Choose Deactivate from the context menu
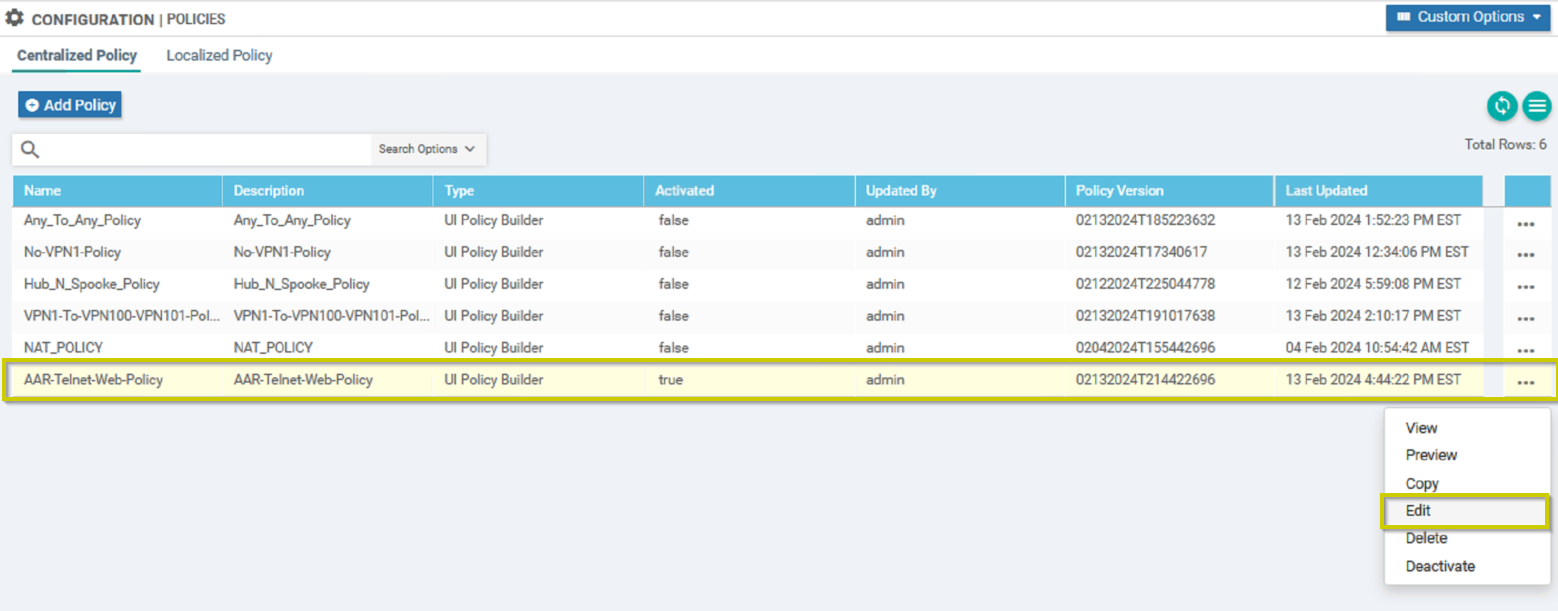The image size is (1558, 611). click(x=1440, y=566)
